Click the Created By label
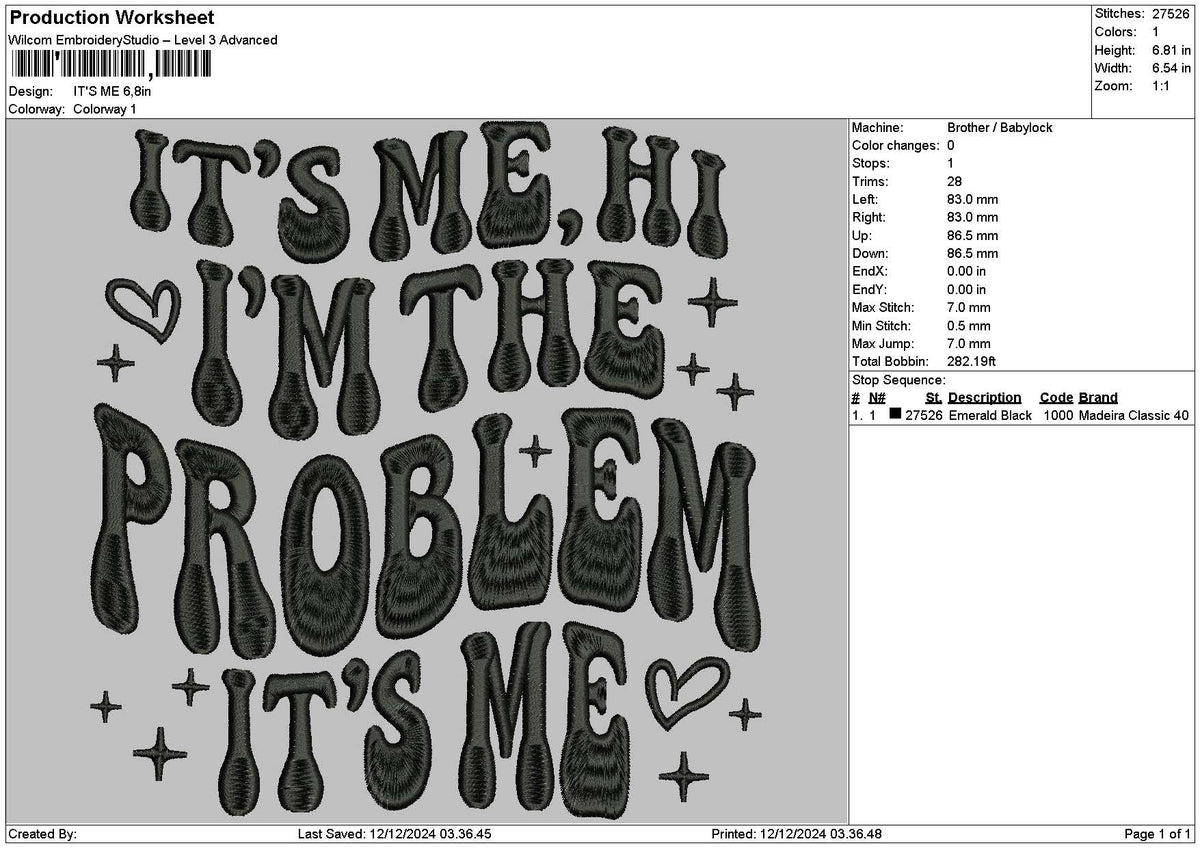 click(x=42, y=834)
